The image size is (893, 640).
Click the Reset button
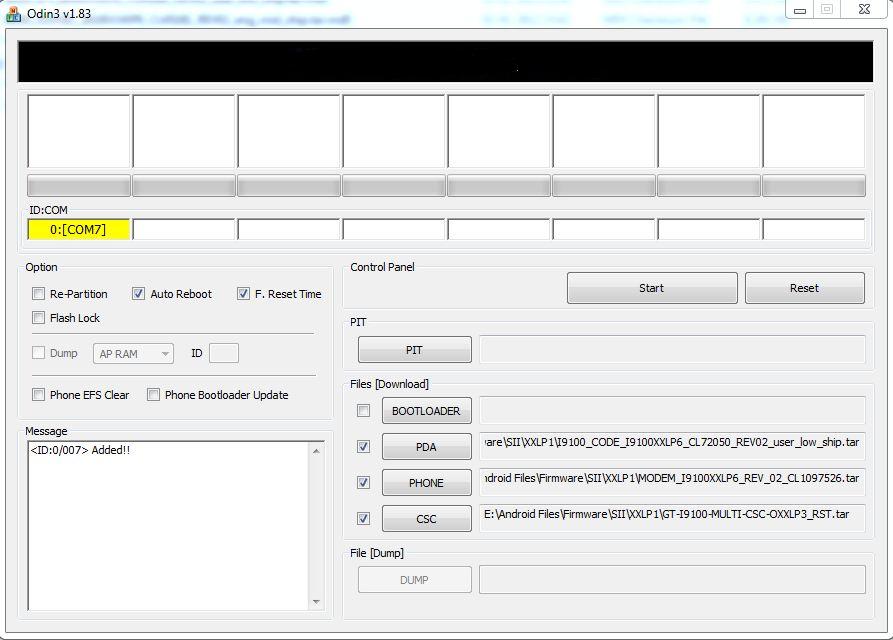805,288
